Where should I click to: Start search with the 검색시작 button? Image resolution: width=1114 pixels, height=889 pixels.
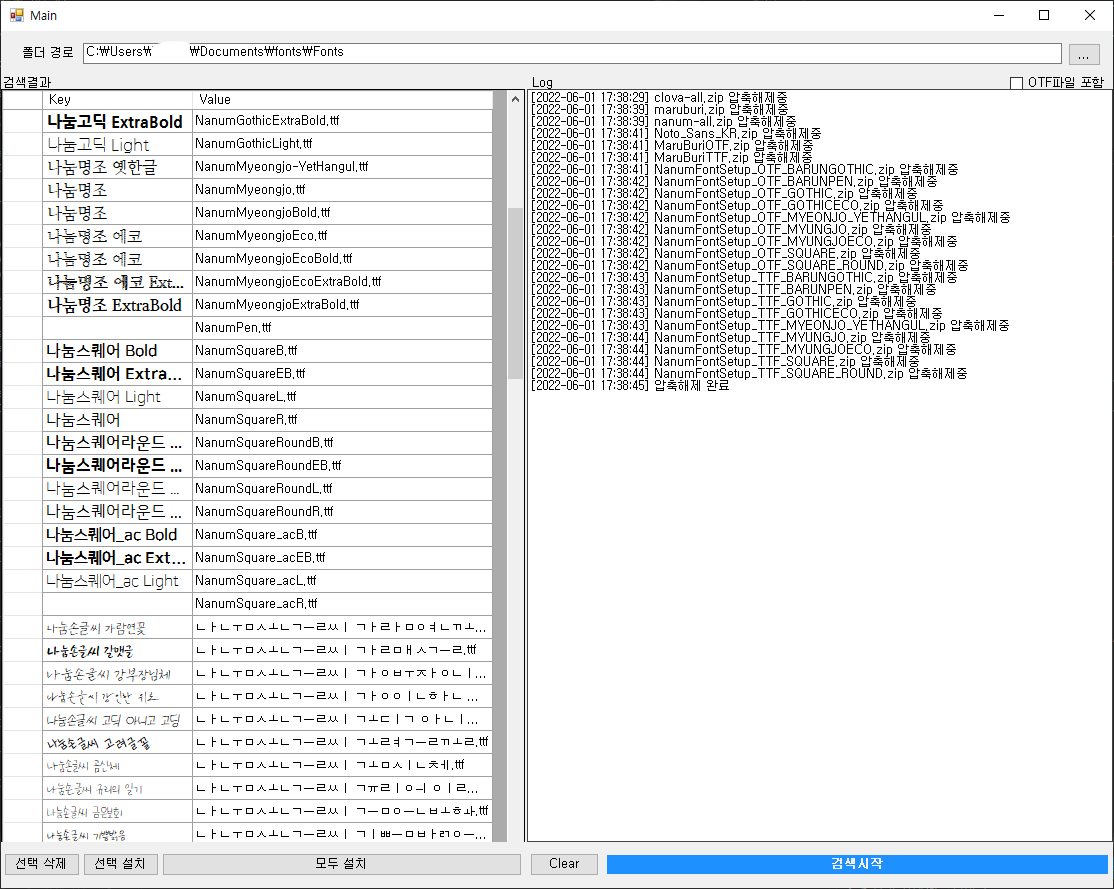point(857,863)
